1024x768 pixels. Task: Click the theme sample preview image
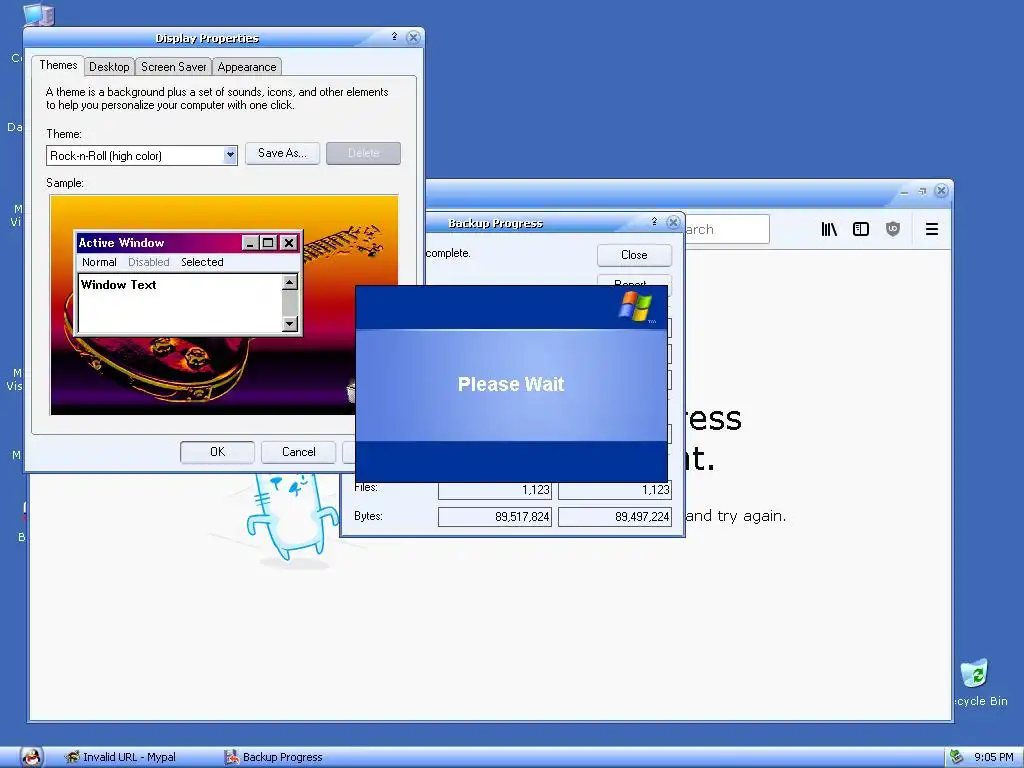point(224,305)
